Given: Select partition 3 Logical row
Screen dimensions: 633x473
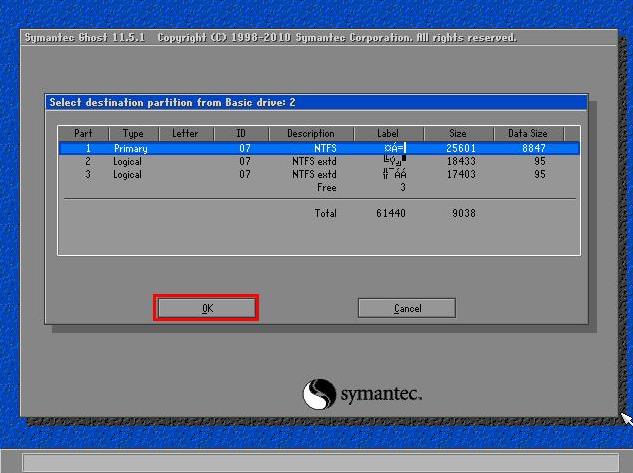Looking at the screenshot, I should (319, 174).
